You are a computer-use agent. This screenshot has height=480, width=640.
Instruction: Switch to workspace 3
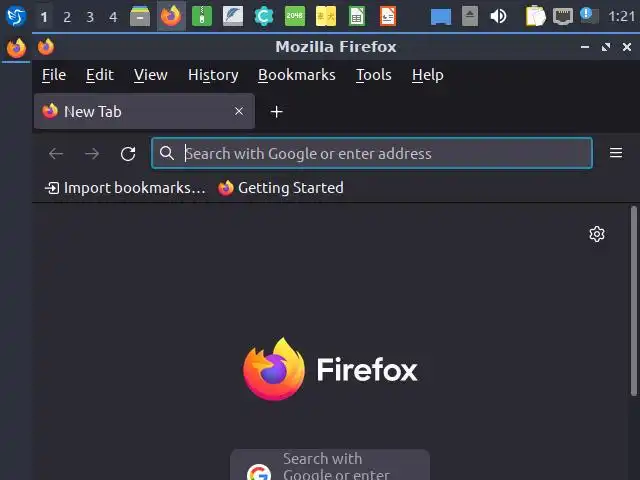(90, 17)
